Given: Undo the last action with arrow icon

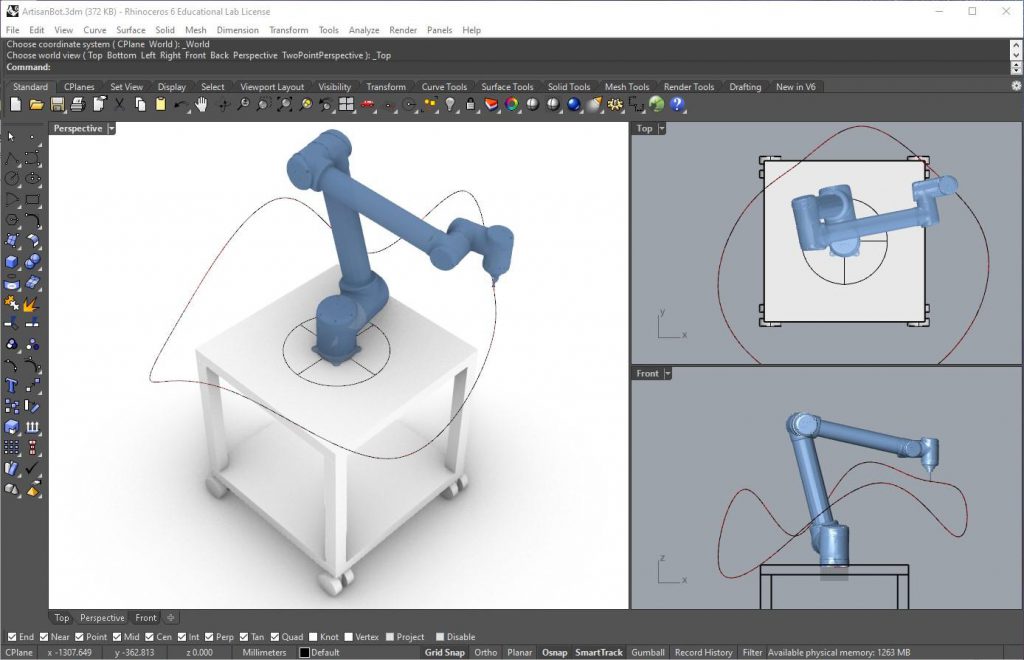Looking at the screenshot, I should [x=181, y=104].
